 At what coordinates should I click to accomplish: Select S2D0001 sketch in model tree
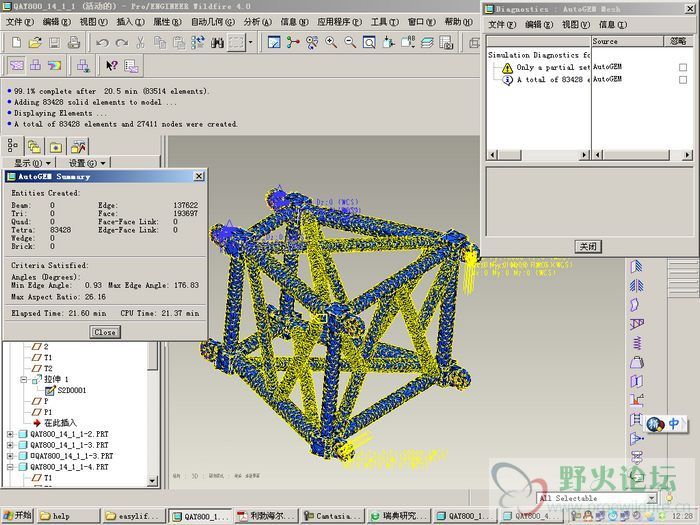66,391
